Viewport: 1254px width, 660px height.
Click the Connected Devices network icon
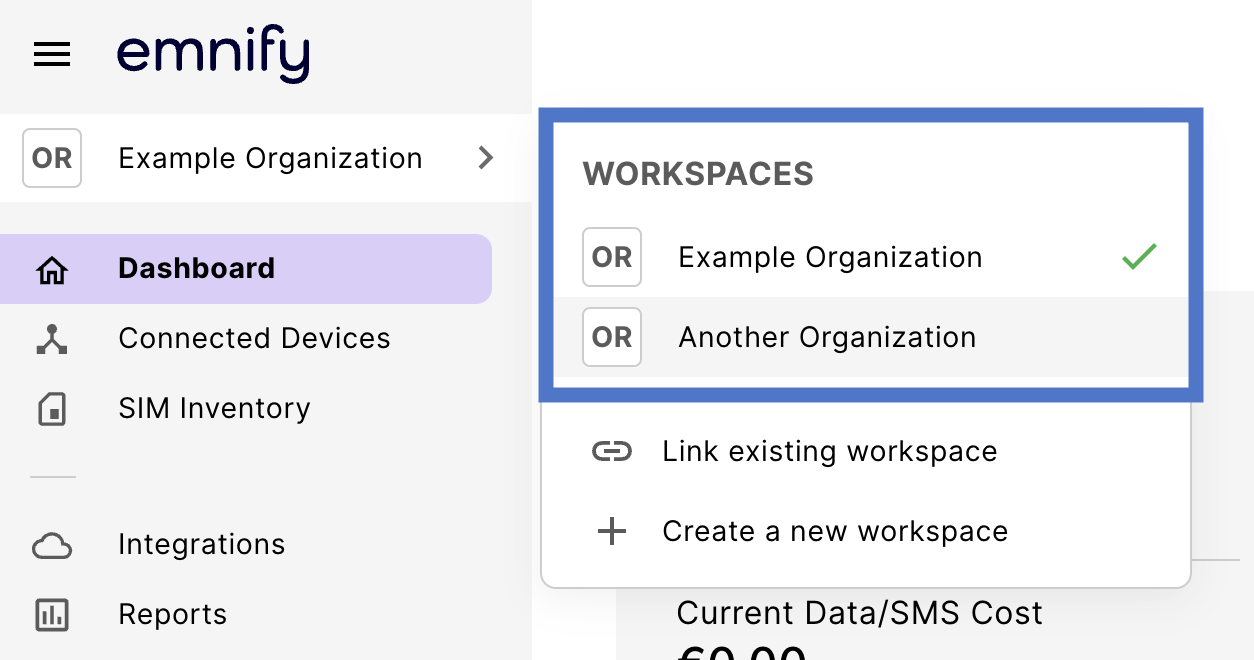[x=52, y=339]
